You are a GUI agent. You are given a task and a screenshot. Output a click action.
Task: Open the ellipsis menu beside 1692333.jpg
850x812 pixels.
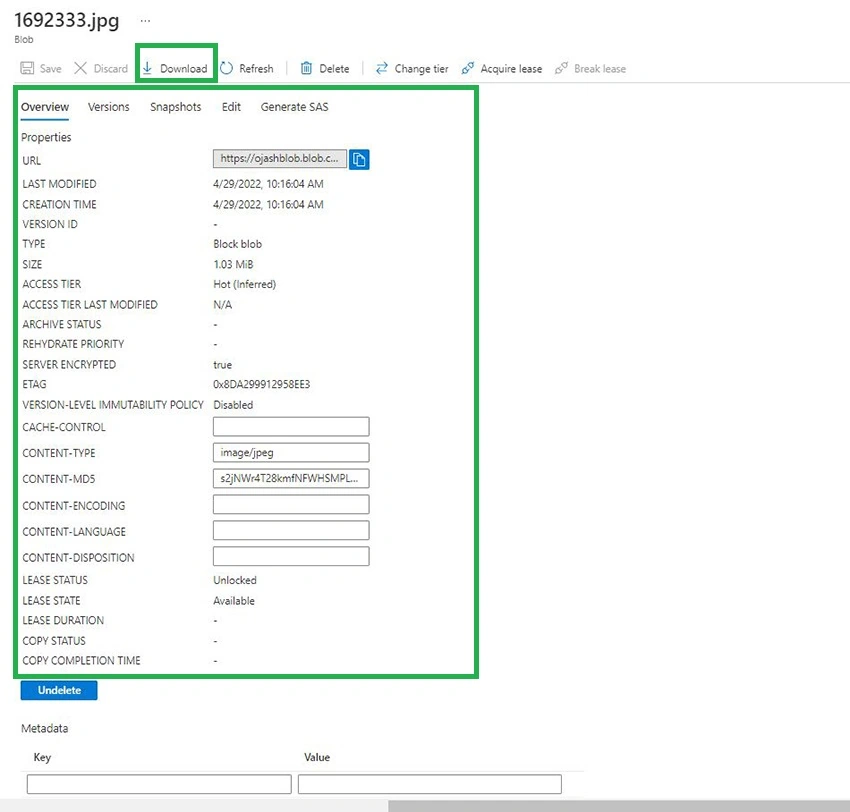145,21
